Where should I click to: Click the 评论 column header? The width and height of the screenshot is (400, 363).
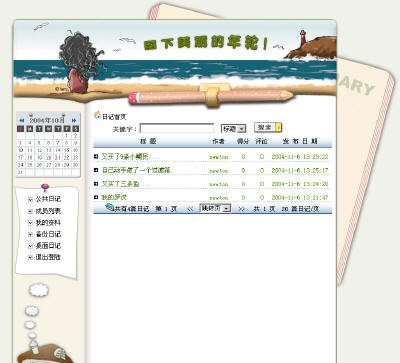pos(261,141)
